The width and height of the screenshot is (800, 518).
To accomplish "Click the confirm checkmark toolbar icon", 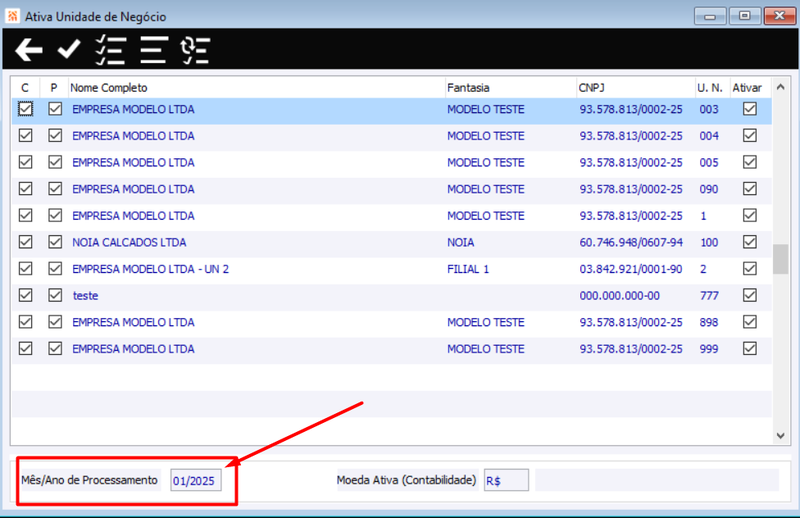I will coord(69,50).
